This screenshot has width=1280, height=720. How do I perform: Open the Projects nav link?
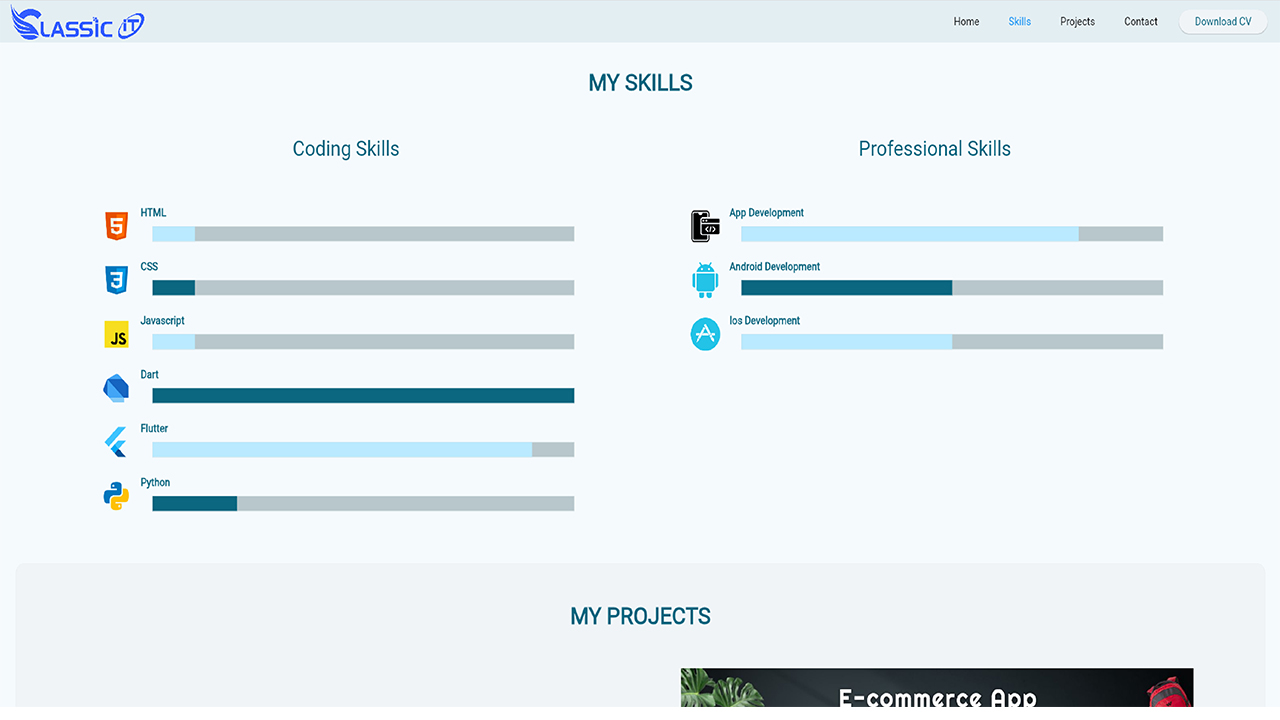pyautogui.click(x=1078, y=21)
